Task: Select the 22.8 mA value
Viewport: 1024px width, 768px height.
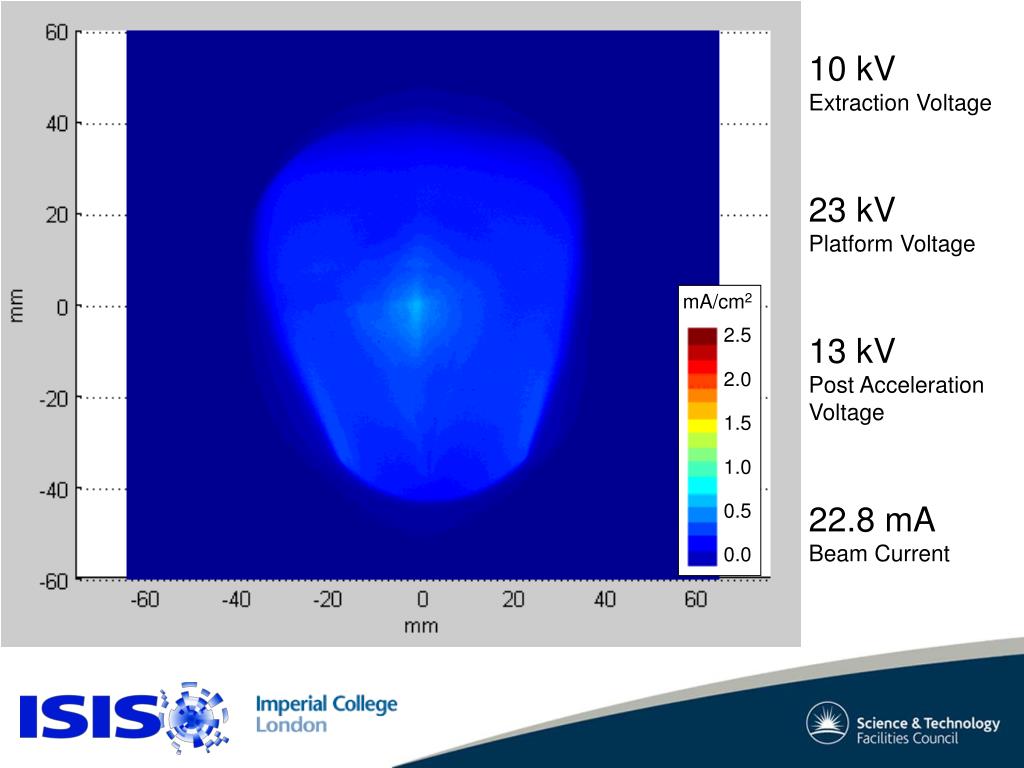Action: point(872,520)
